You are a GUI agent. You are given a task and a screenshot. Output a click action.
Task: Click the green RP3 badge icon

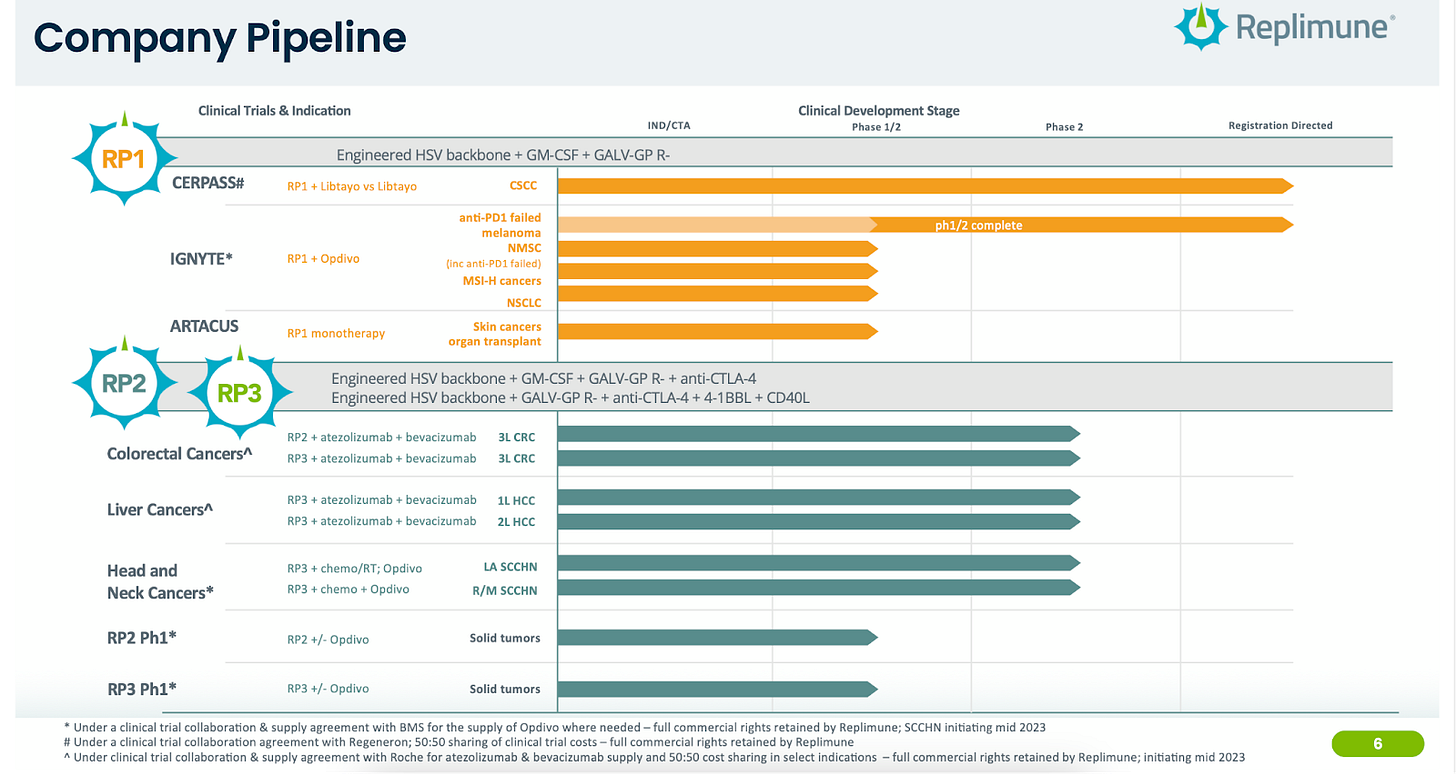coord(239,393)
